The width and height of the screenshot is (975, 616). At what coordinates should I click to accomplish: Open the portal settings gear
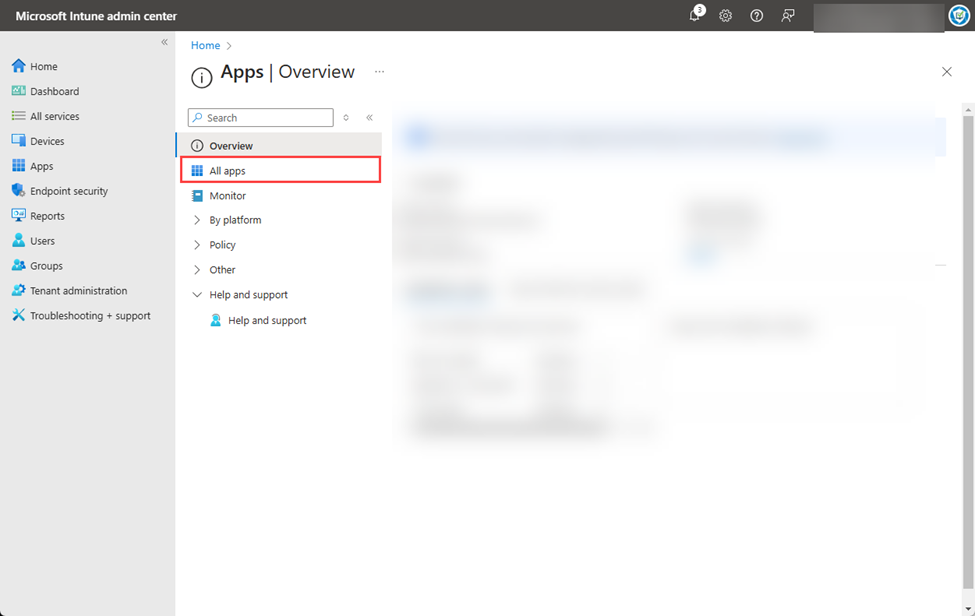(725, 16)
